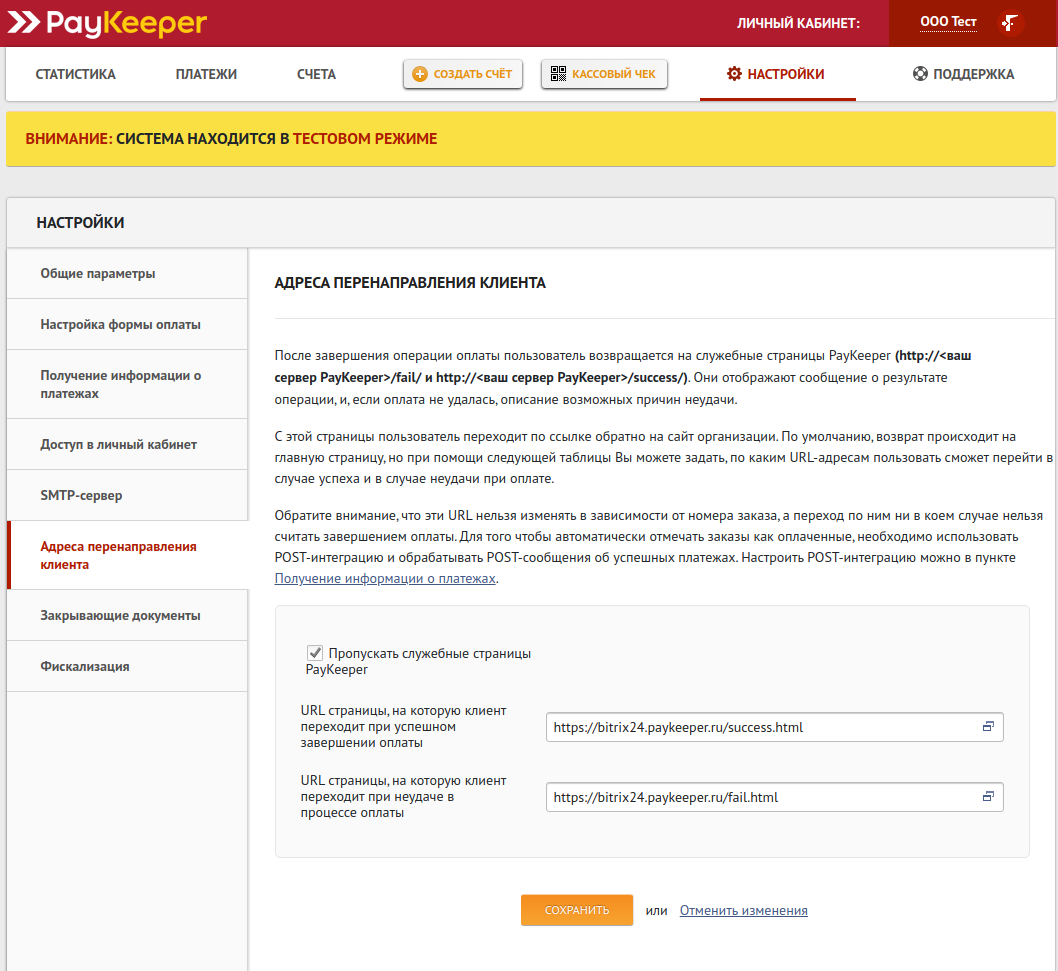Viewport: 1058px width, 971px height.
Task: Click the PayKeeper logo
Action: [x=107, y=22]
